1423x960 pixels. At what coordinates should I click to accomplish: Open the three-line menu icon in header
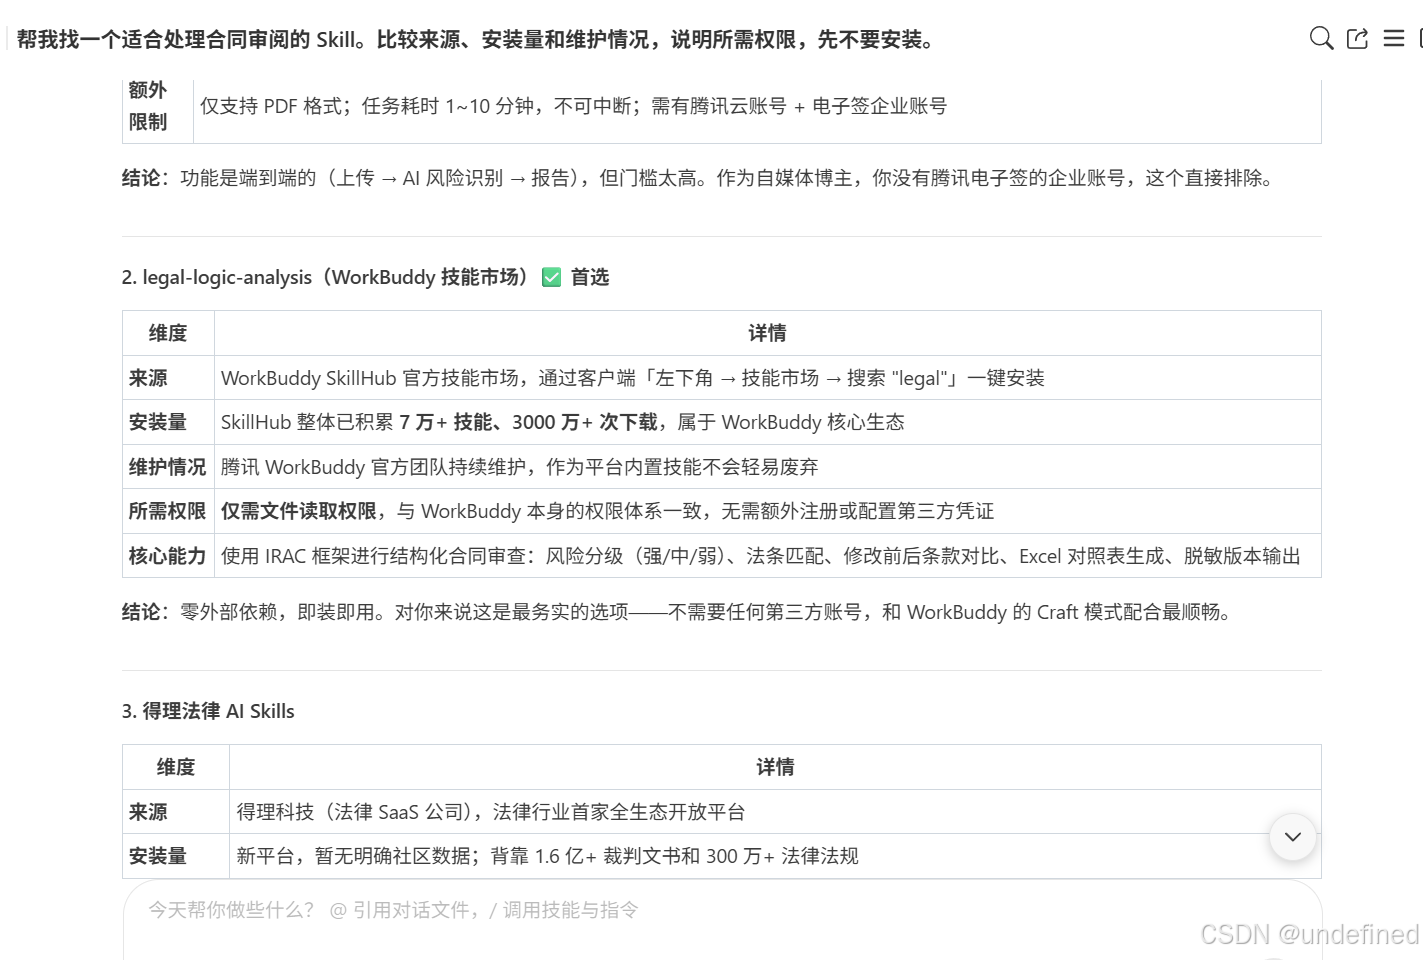click(x=1394, y=39)
